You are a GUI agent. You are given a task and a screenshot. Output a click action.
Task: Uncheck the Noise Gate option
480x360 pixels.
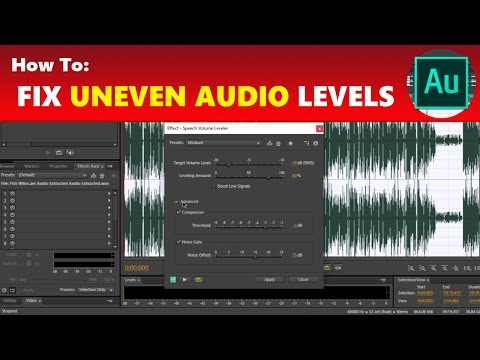click(179, 241)
